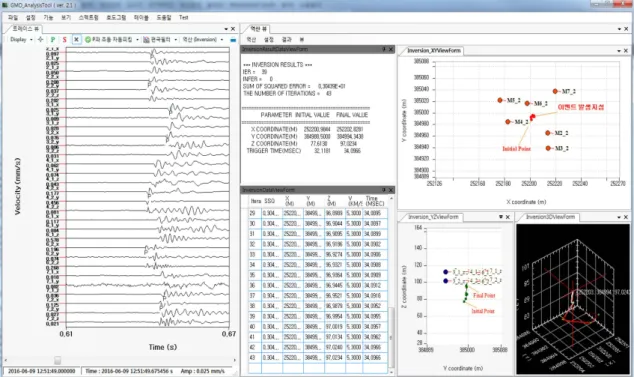634x377 pixels.
Task: Click the red S-wave pick icon
Action: point(64,40)
